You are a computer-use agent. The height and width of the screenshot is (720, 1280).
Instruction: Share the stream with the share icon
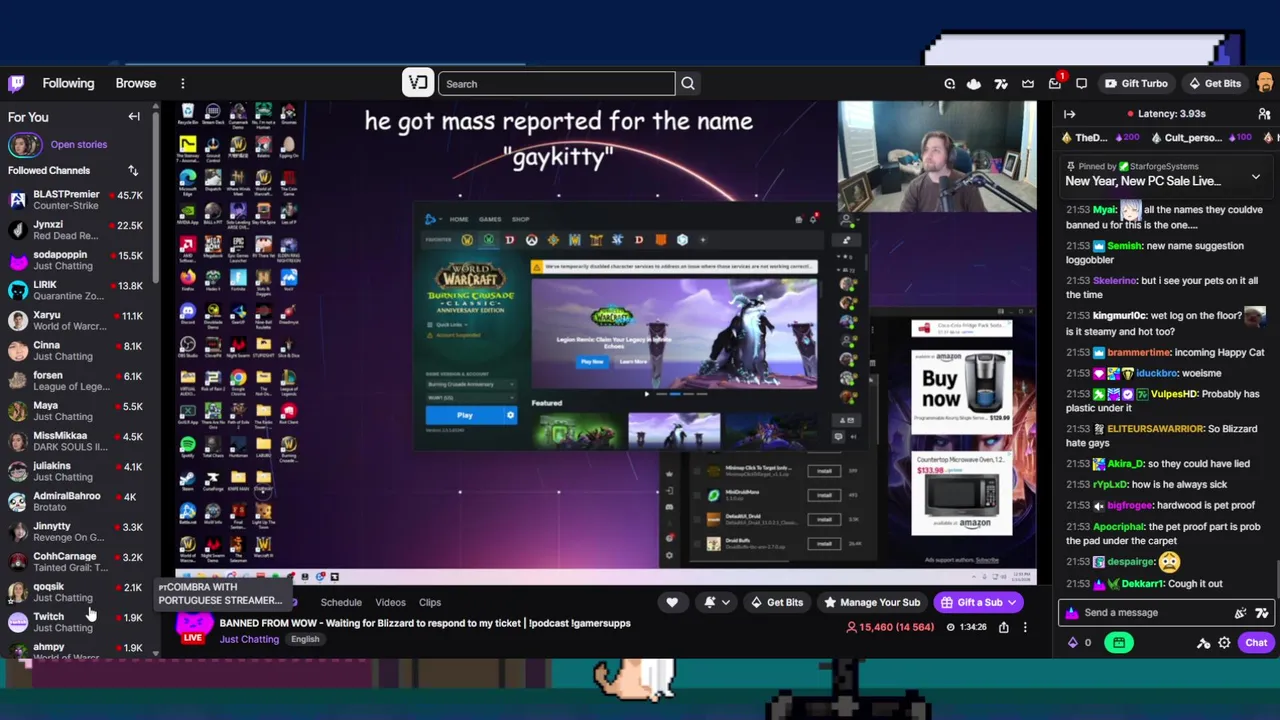click(1003, 627)
